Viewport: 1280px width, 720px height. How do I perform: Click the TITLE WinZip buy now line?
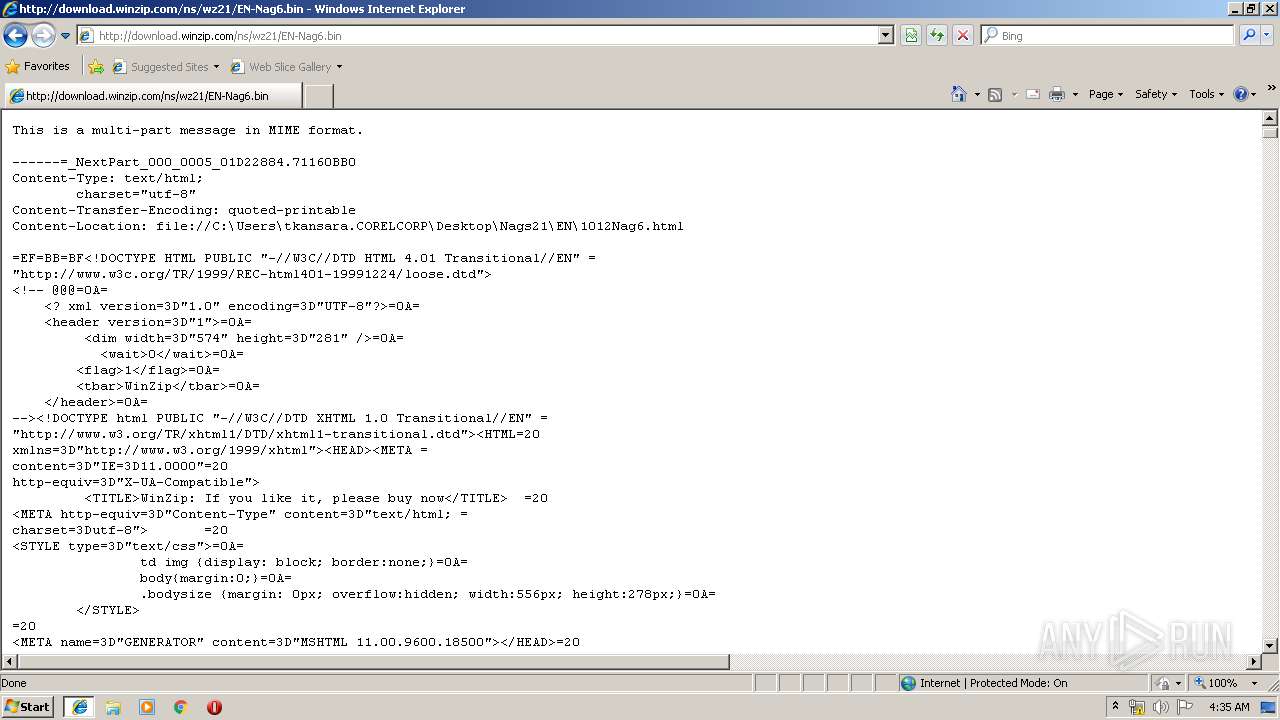pyautogui.click(x=316, y=498)
